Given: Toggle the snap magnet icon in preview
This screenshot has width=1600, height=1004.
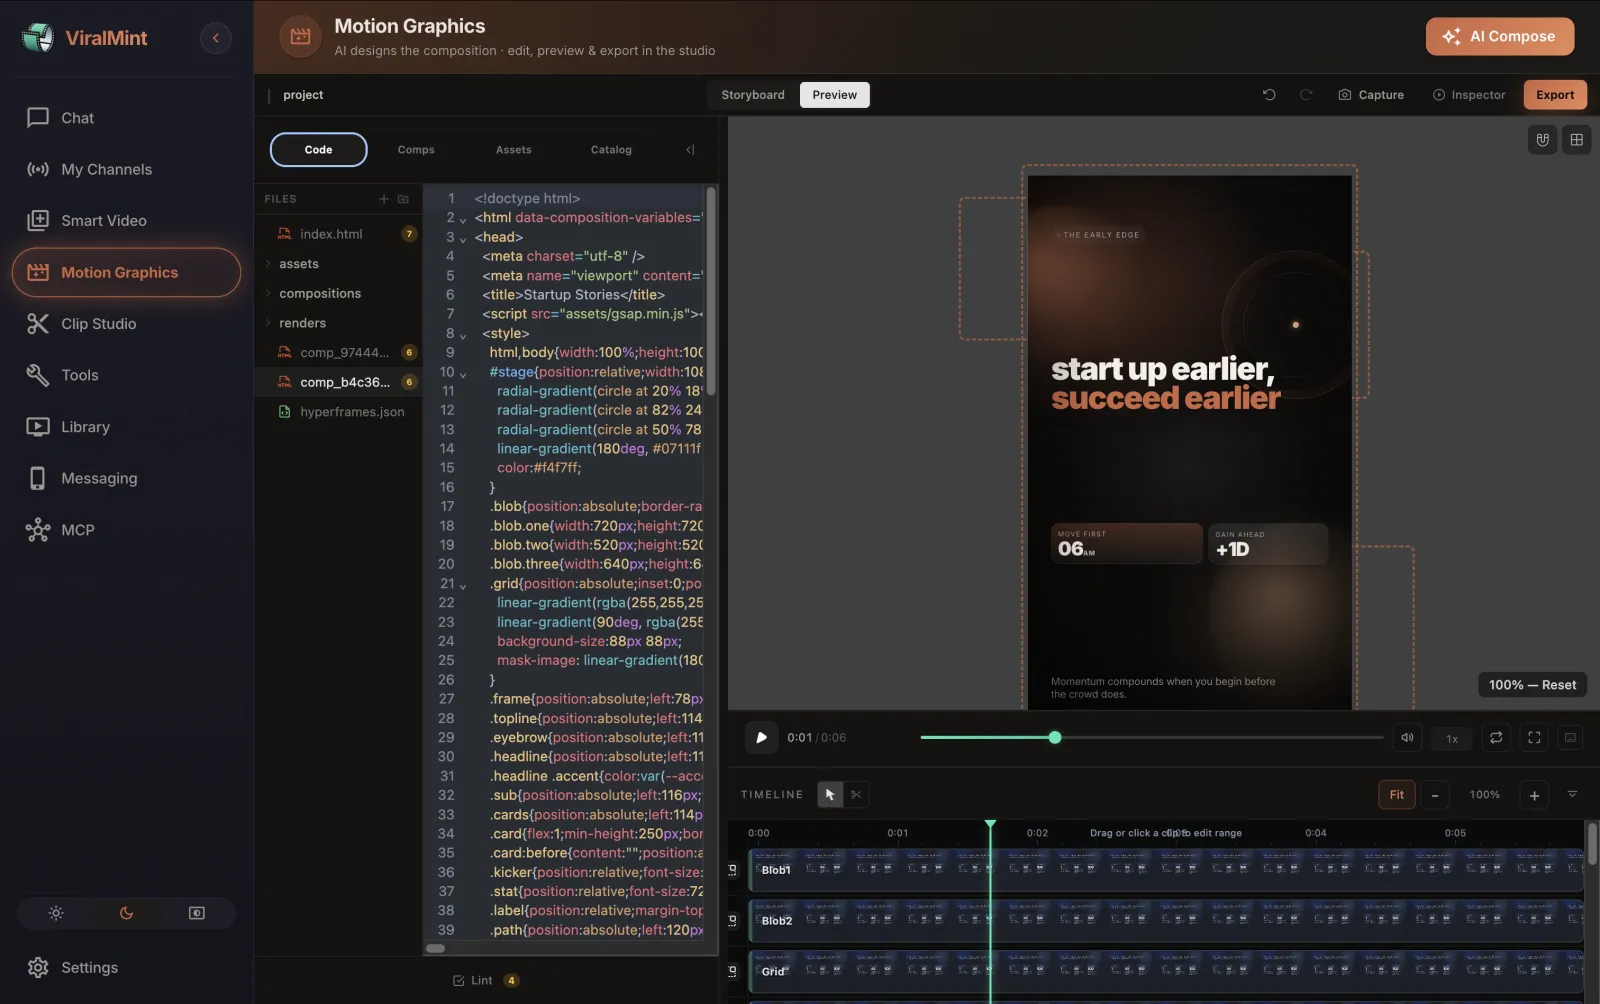Looking at the screenshot, I should 1542,140.
